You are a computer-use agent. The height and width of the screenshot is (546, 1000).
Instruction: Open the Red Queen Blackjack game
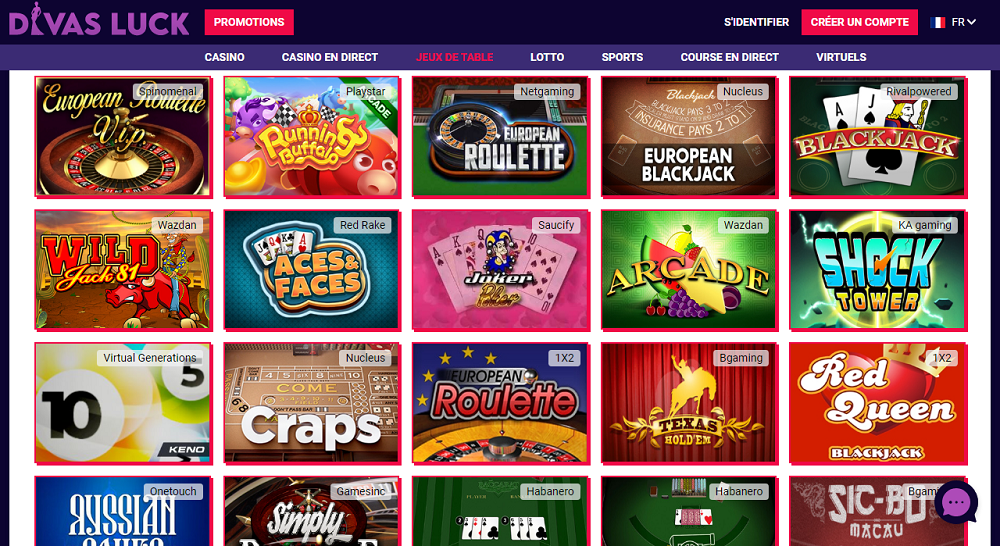878,403
